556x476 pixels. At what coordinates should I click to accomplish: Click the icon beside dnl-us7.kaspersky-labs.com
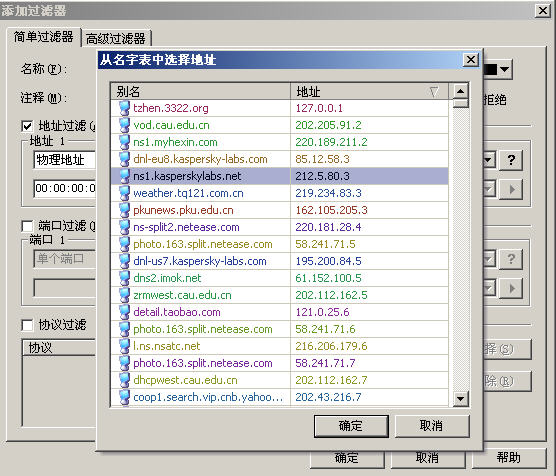(x=124, y=261)
